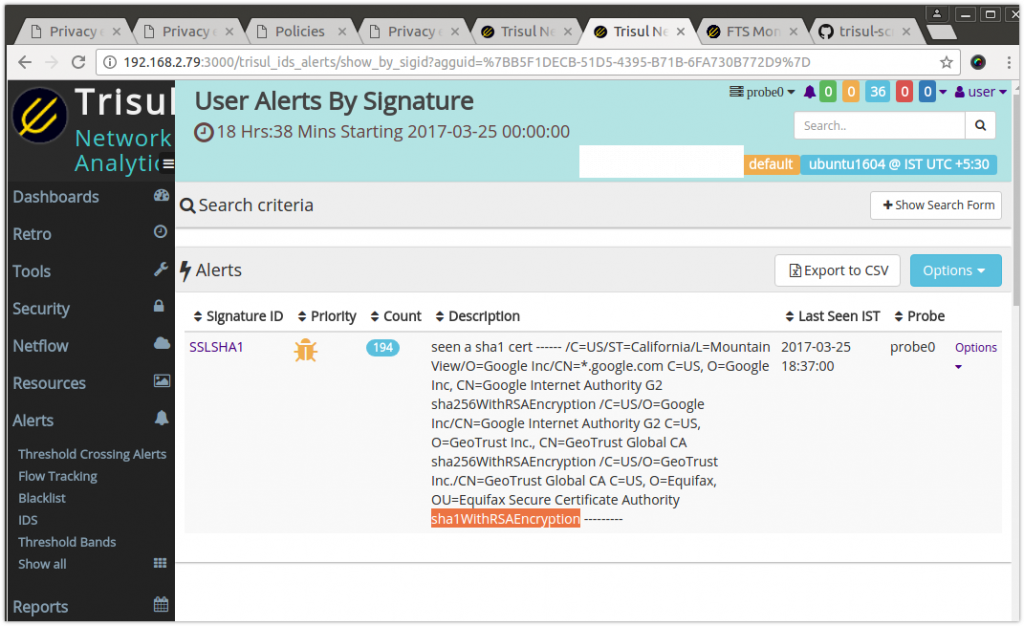Open the SSLSHA1 row Options dropdown

click(976, 356)
